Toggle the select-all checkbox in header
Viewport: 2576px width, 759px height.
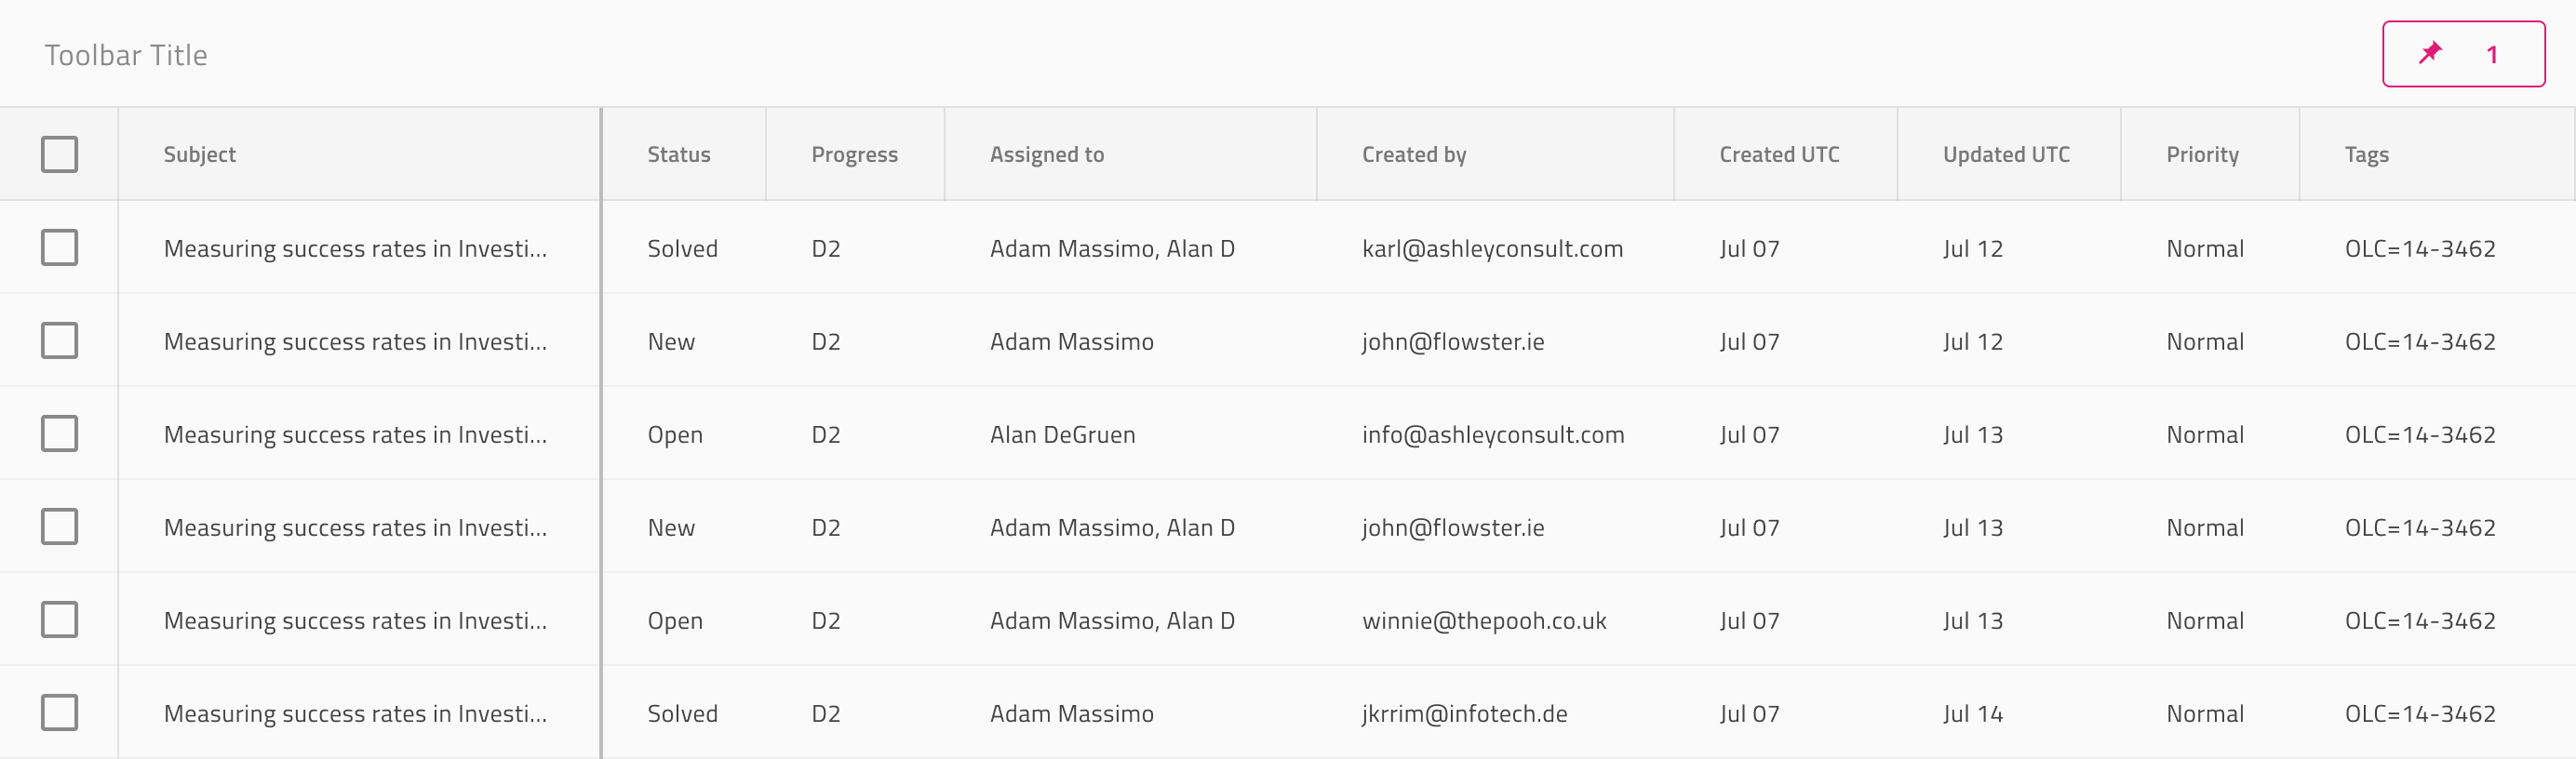[x=59, y=154]
